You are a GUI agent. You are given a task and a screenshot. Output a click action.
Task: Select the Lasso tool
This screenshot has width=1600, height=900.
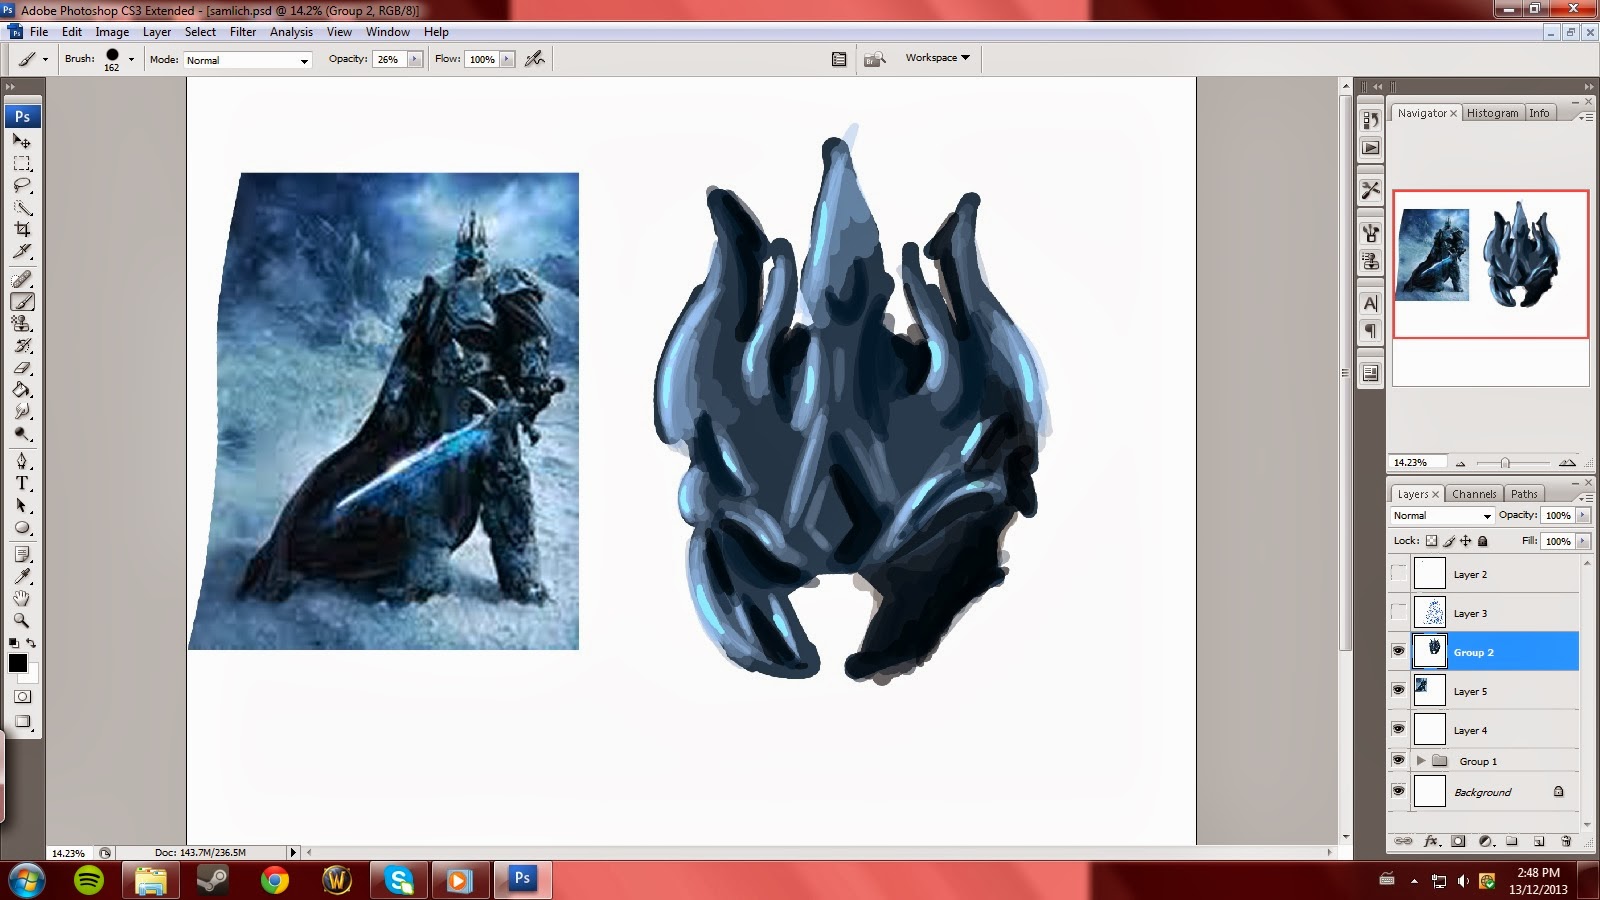tap(22, 186)
